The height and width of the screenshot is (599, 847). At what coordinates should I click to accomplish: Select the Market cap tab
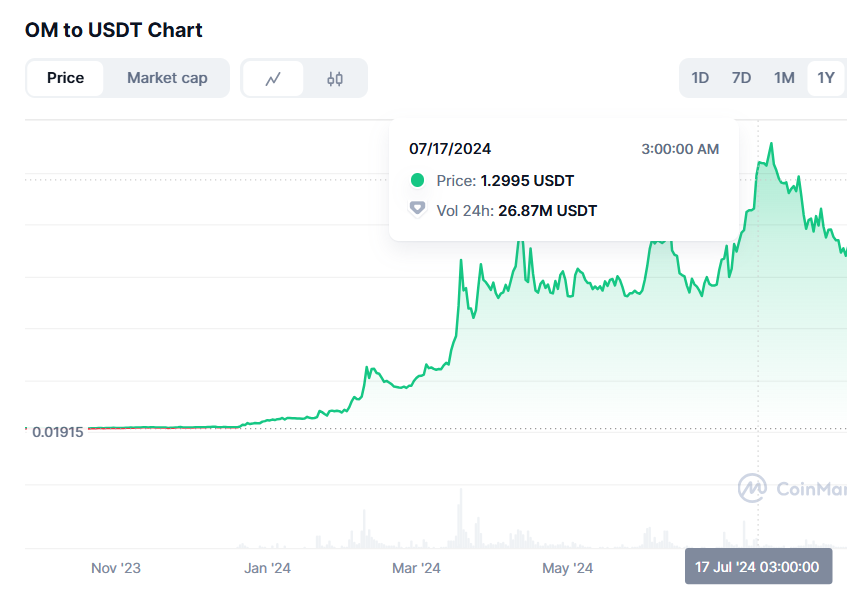[x=167, y=78]
